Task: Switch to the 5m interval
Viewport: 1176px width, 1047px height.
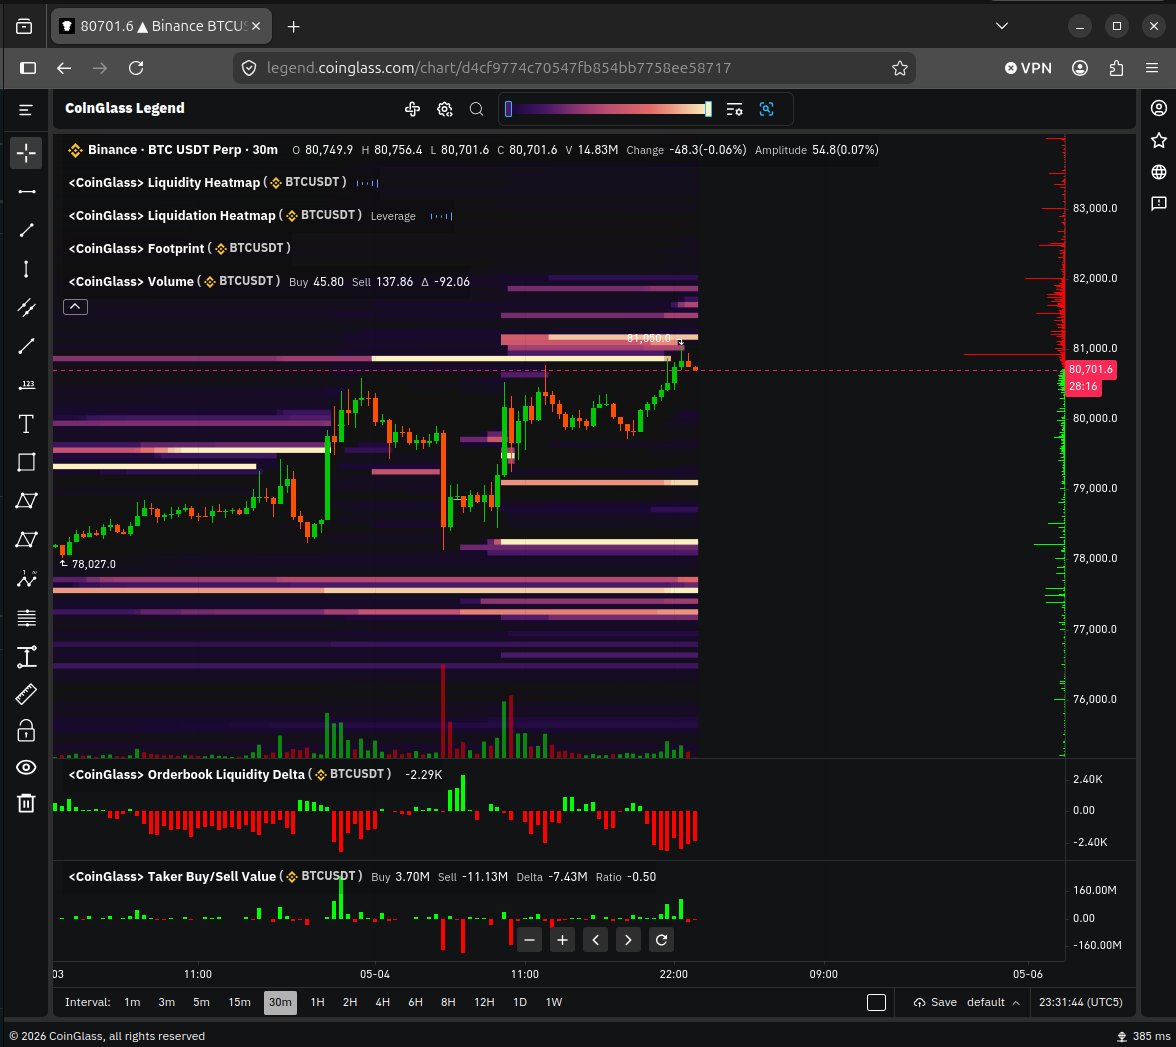Action: point(201,1002)
